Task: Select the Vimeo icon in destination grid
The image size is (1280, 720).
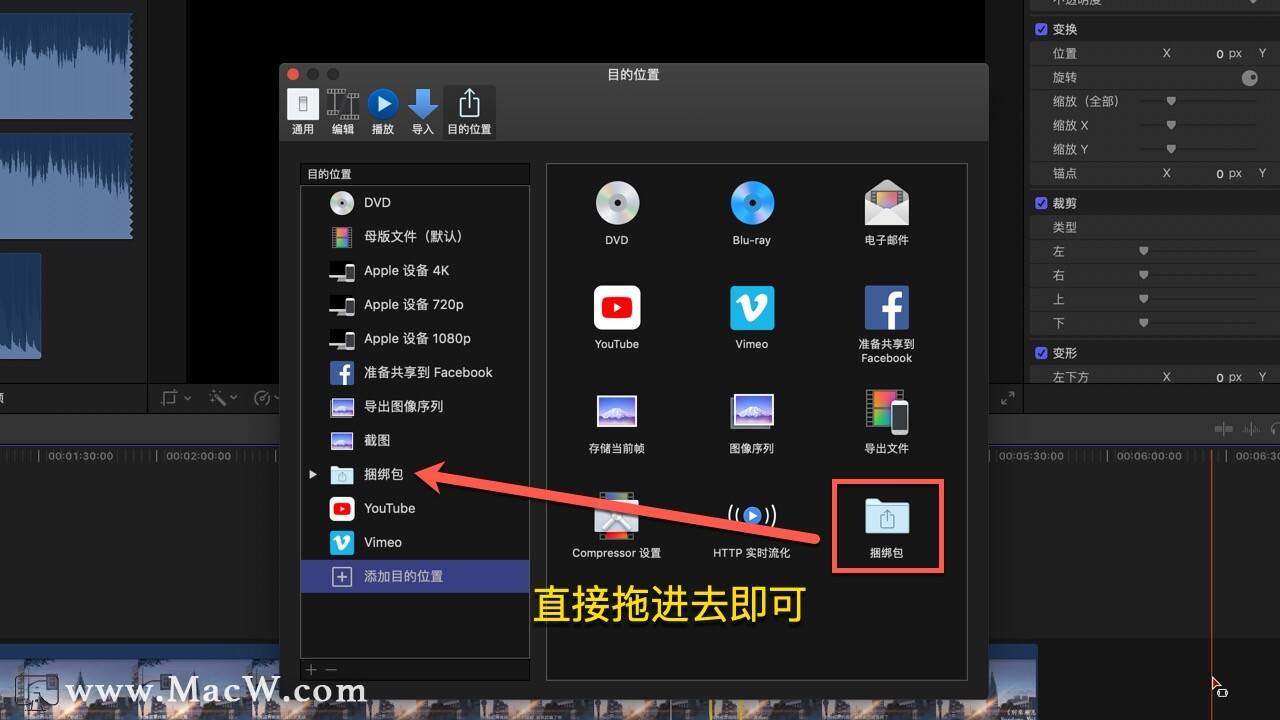Action: [x=752, y=308]
